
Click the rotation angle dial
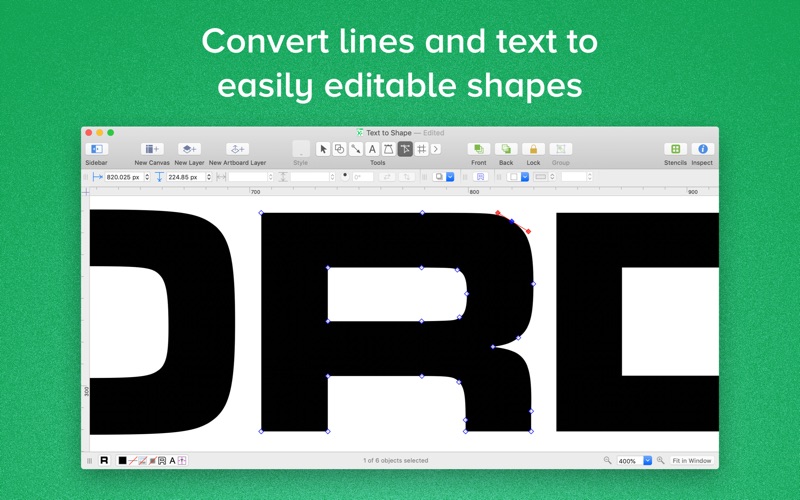(345, 177)
